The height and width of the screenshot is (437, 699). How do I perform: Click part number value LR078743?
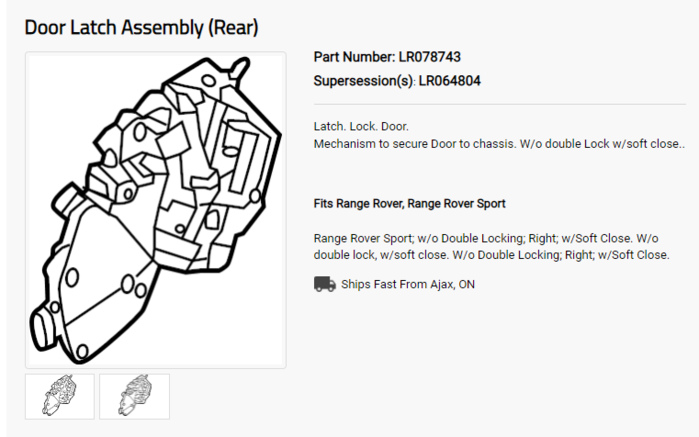tap(429, 57)
